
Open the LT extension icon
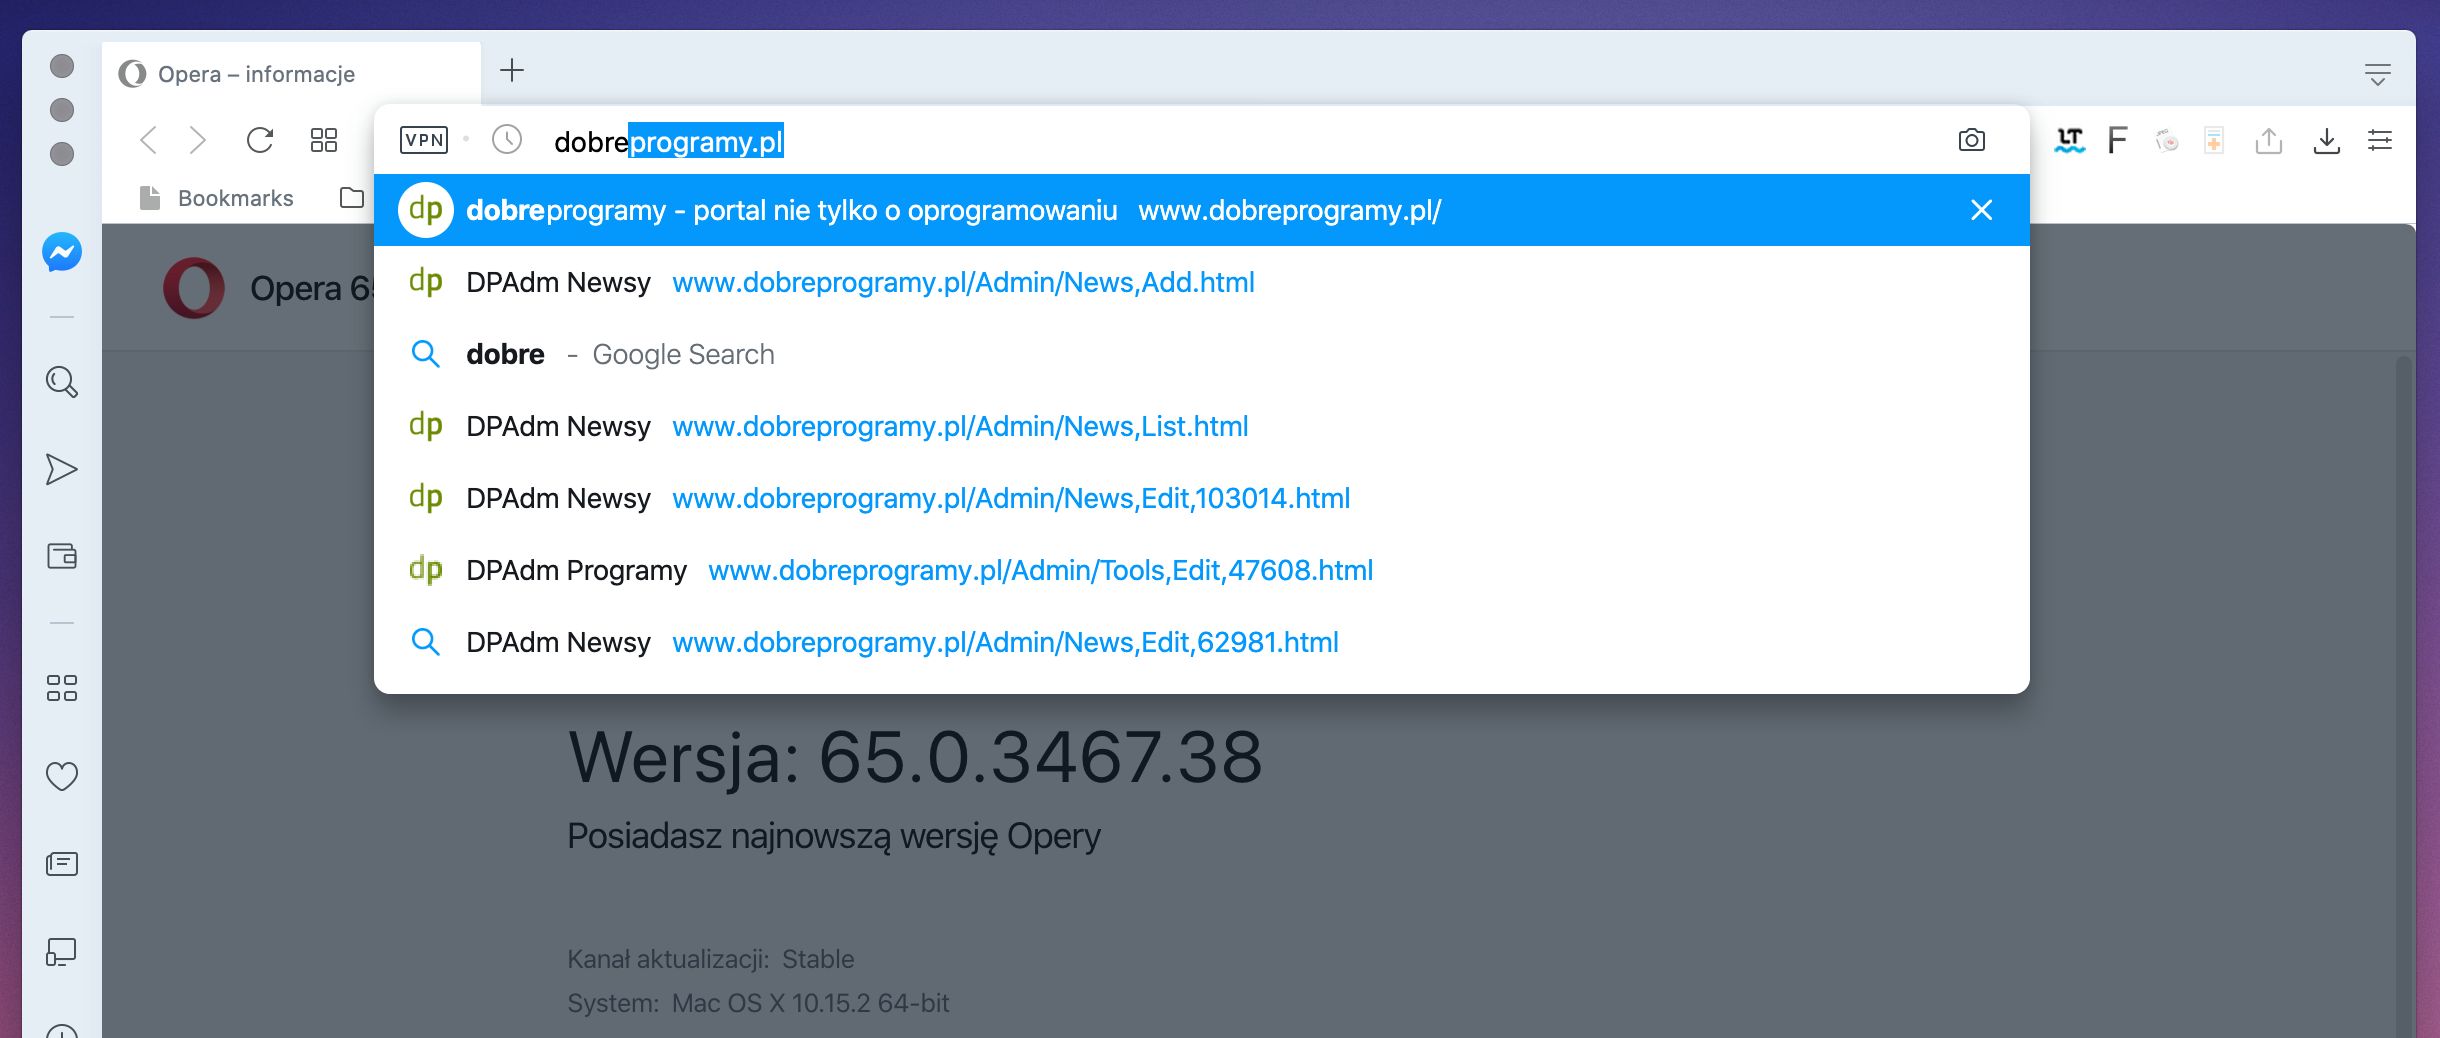coord(2069,140)
